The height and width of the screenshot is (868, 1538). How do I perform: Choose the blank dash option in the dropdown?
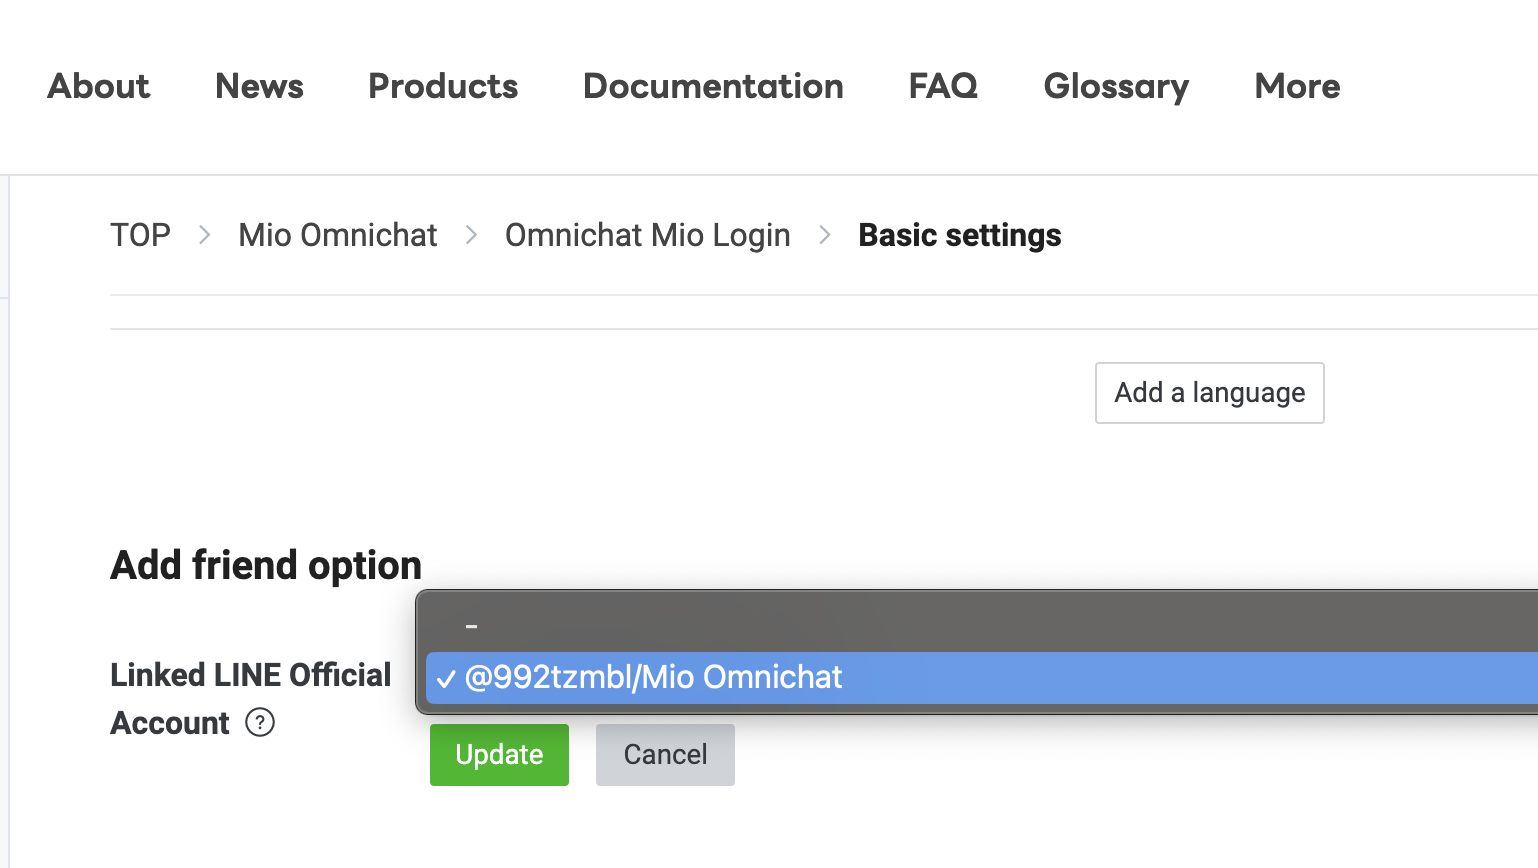[x=471, y=625]
